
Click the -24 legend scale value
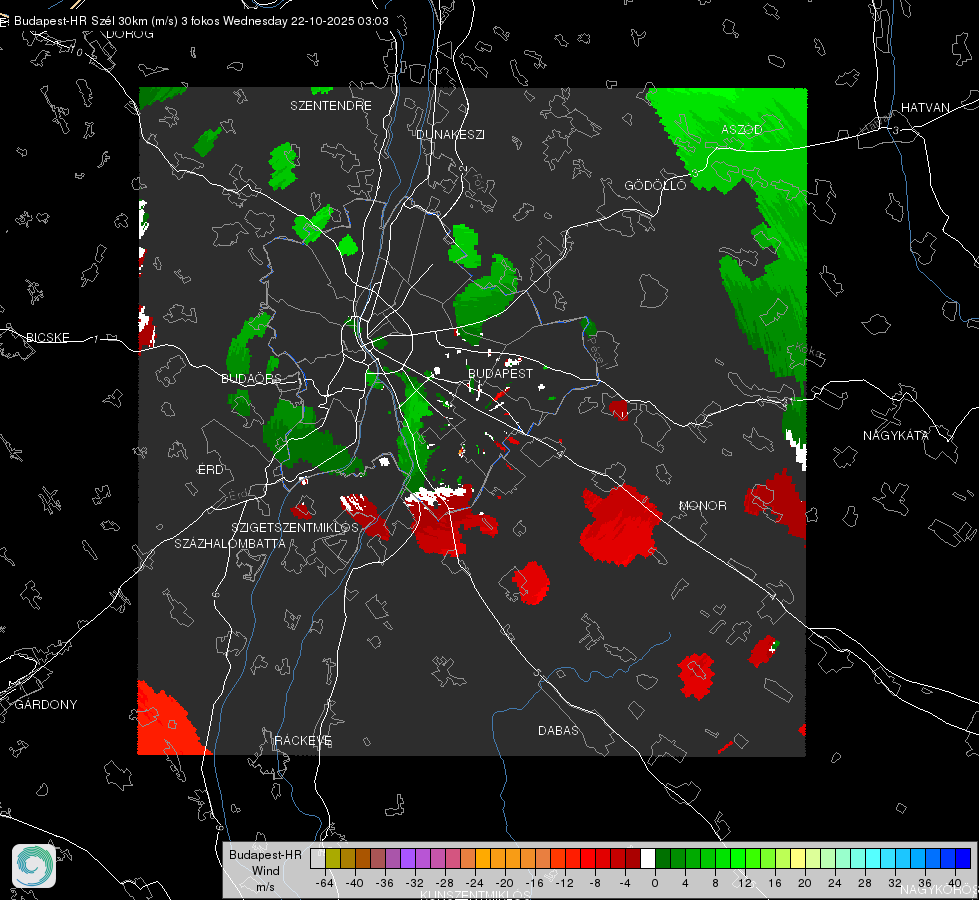(x=475, y=883)
